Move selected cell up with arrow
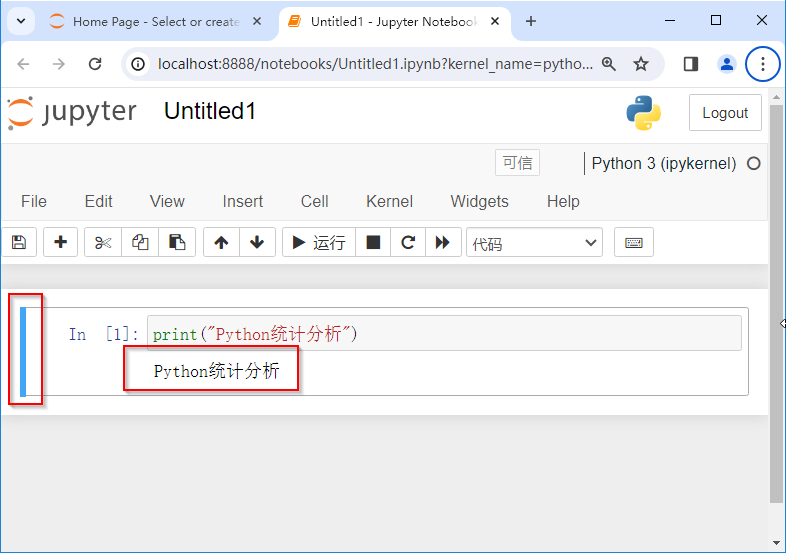The height and width of the screenshot is (553, 786). tap(221, 242)
